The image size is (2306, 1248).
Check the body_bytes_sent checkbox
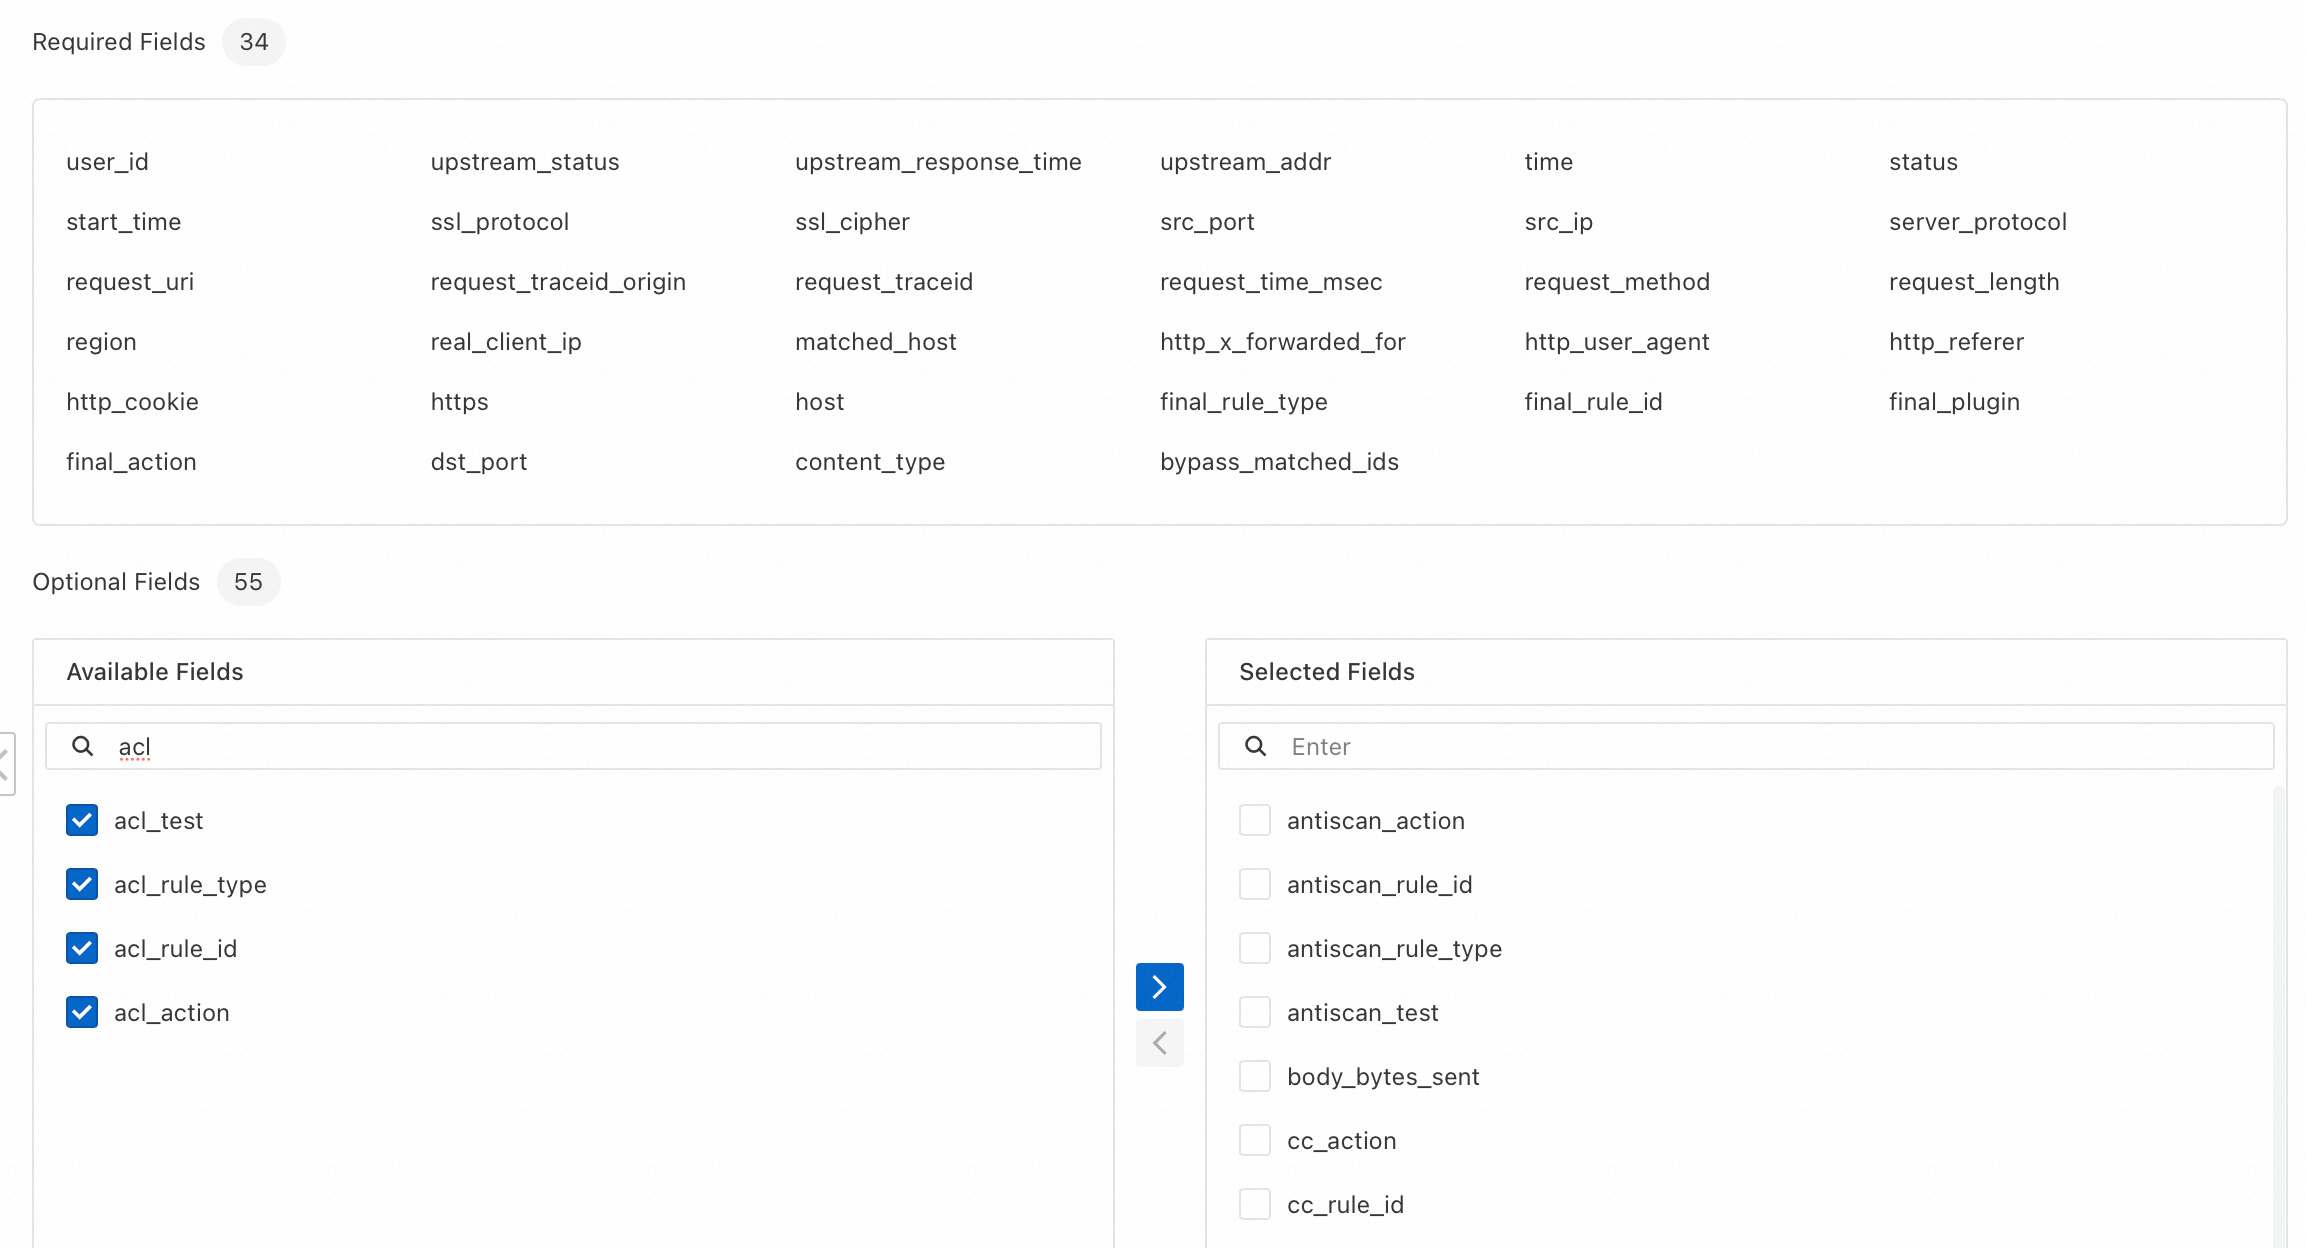(1254, 1076)
